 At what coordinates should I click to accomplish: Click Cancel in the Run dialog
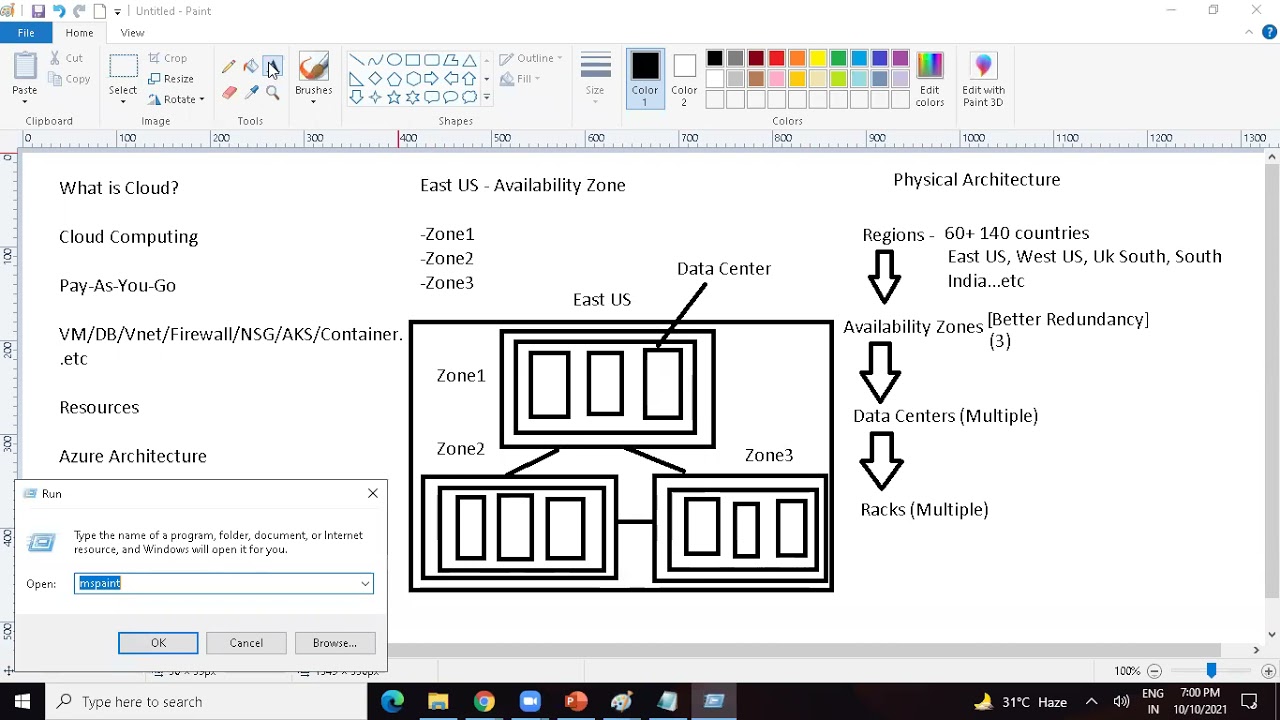click(246, 643)
